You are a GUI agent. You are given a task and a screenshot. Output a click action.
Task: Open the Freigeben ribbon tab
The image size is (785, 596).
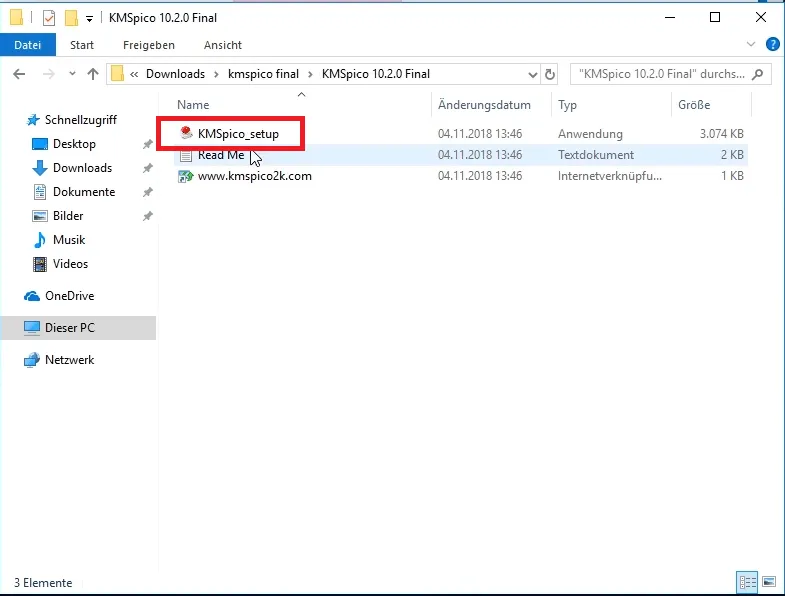click(x=149, y=45)
